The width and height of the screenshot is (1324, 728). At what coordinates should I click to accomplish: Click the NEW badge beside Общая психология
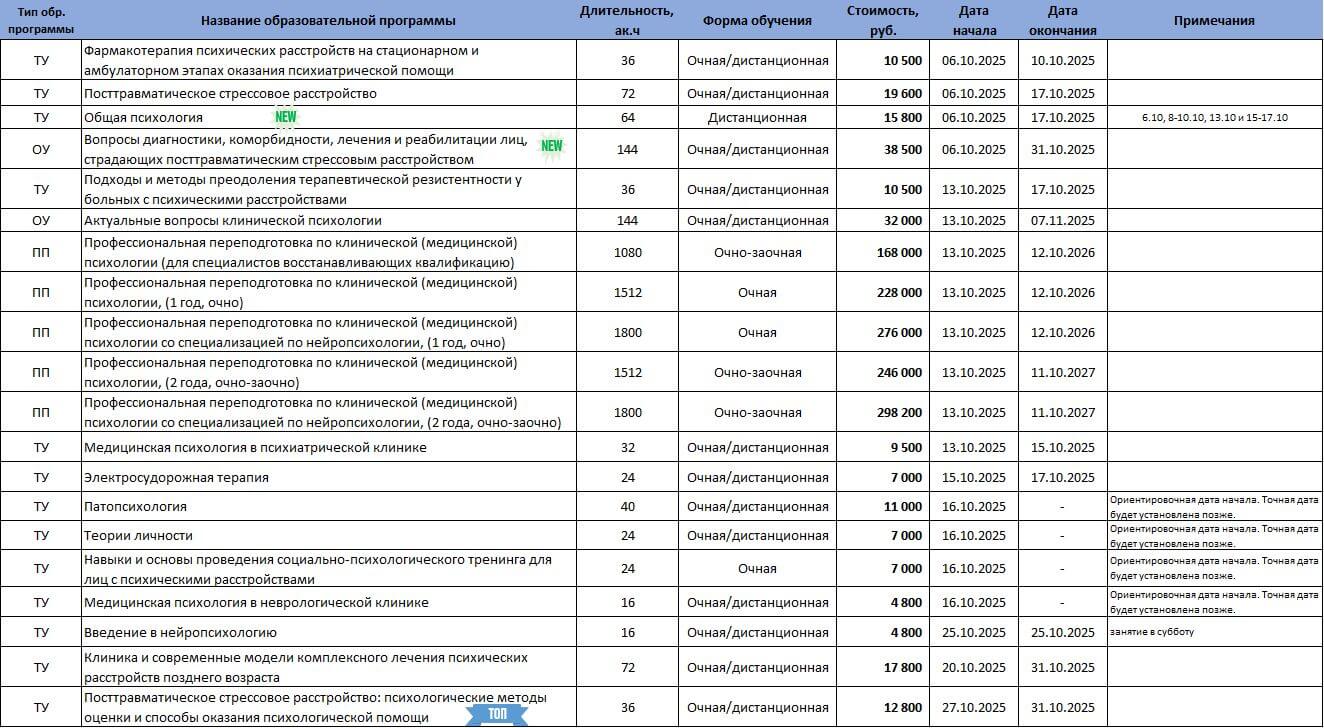point(286,117)
